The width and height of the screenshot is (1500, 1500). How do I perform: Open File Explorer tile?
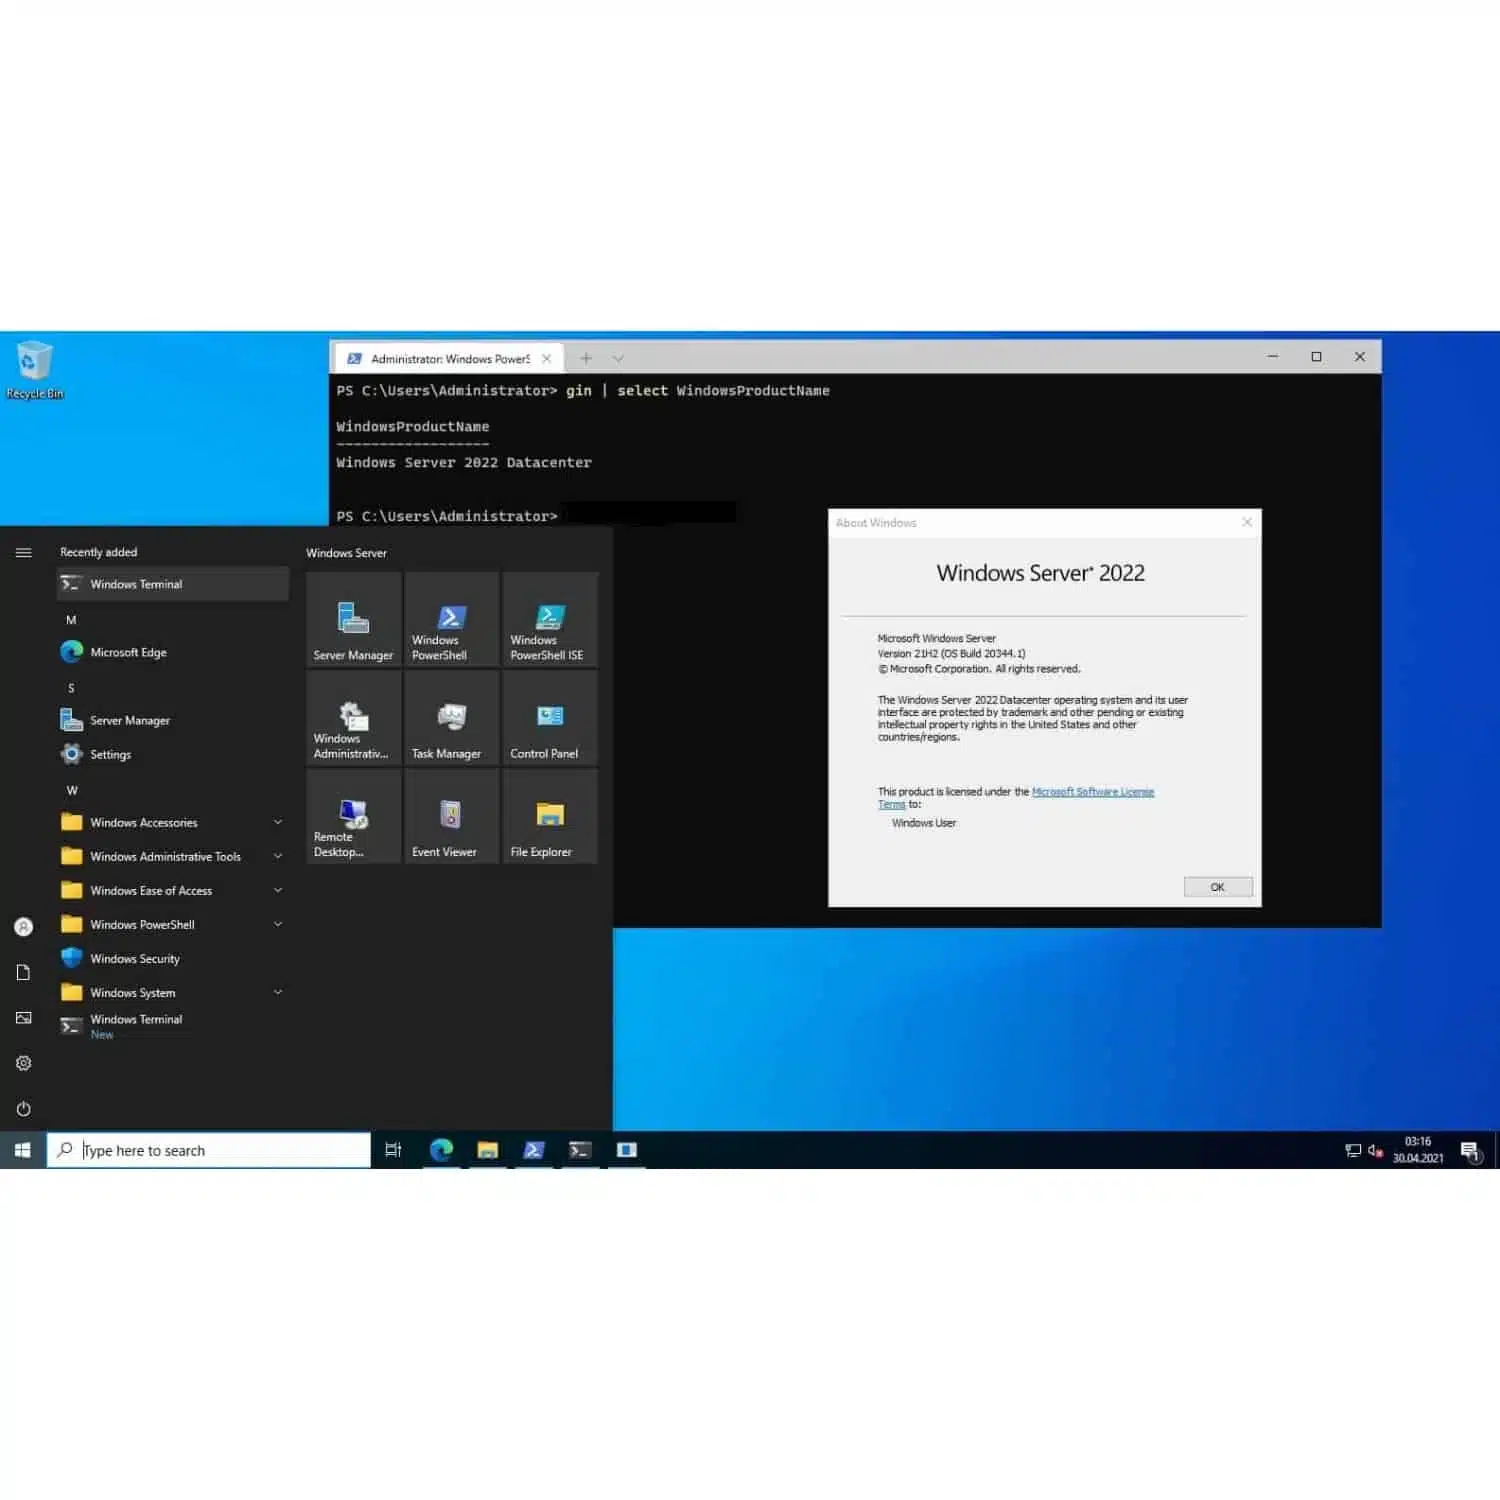(x=550, y=816)
